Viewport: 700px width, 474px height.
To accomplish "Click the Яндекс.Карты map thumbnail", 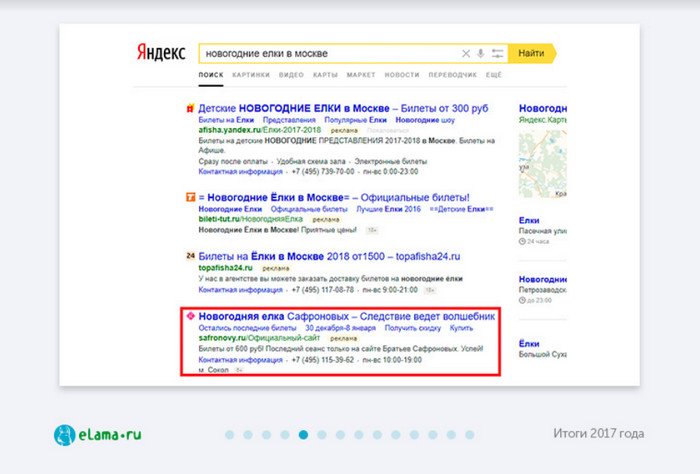I will click(542, 164).
